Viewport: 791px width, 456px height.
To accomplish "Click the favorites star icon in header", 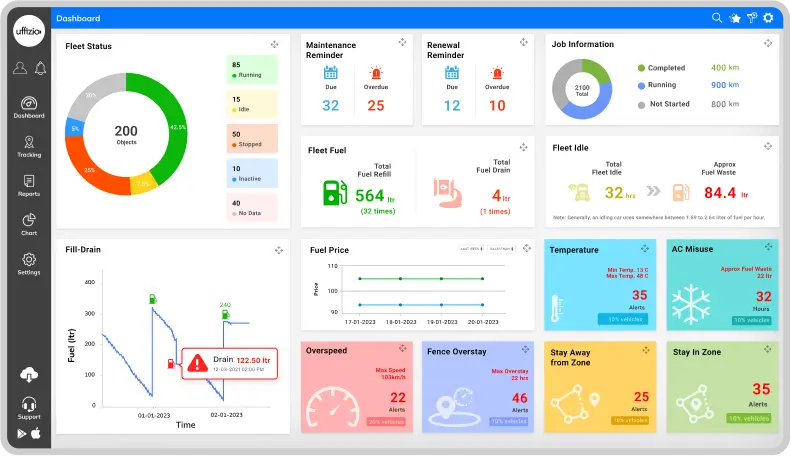I will tap(735, 18).
